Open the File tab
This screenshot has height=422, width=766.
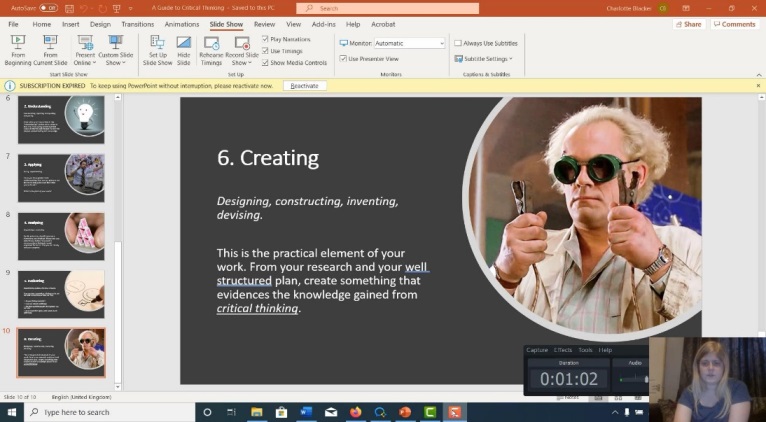click(13, 24)
